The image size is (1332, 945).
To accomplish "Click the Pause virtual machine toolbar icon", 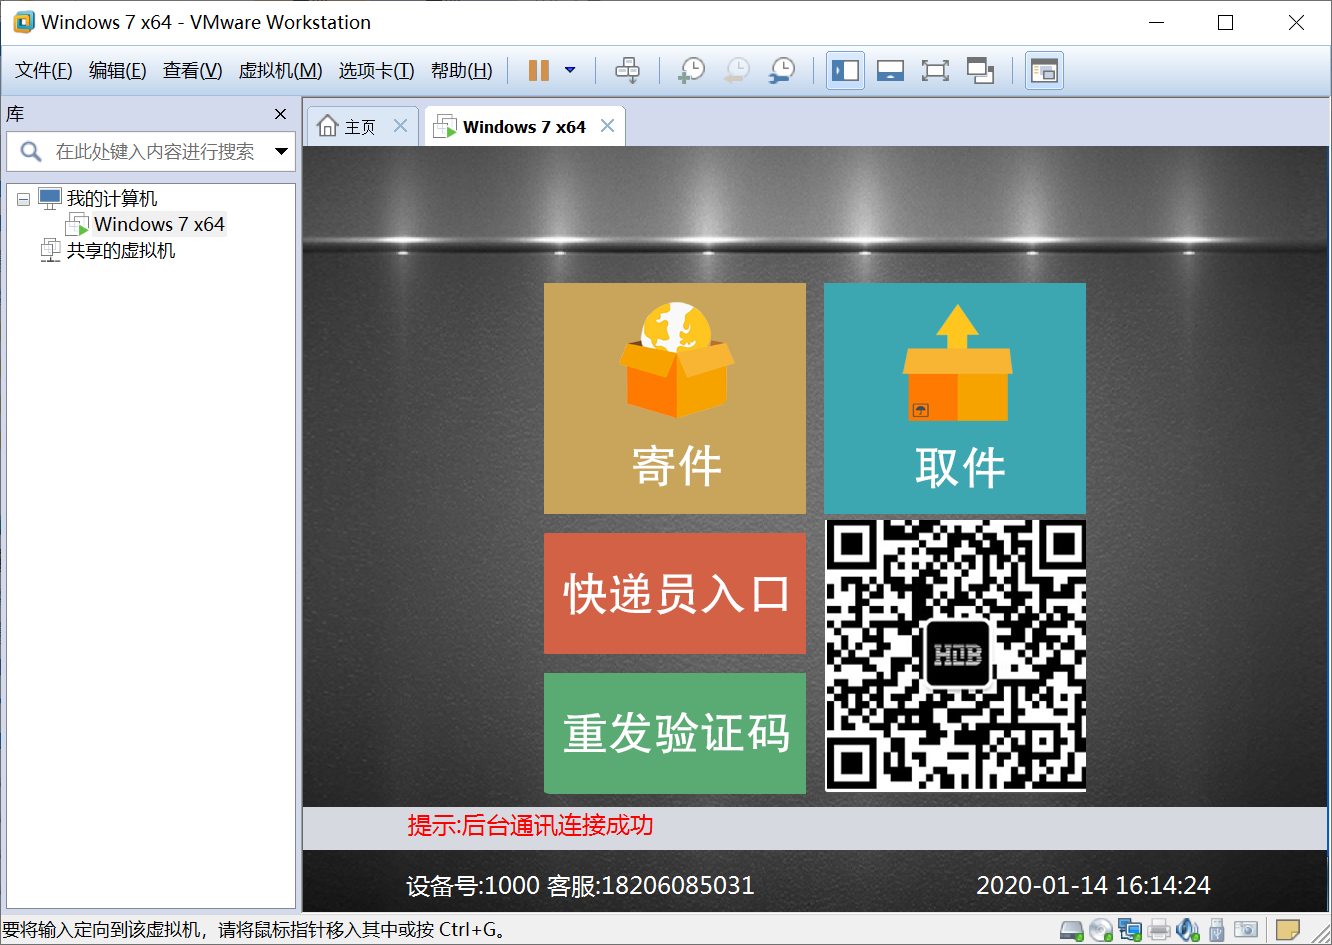I will [539, 70].
